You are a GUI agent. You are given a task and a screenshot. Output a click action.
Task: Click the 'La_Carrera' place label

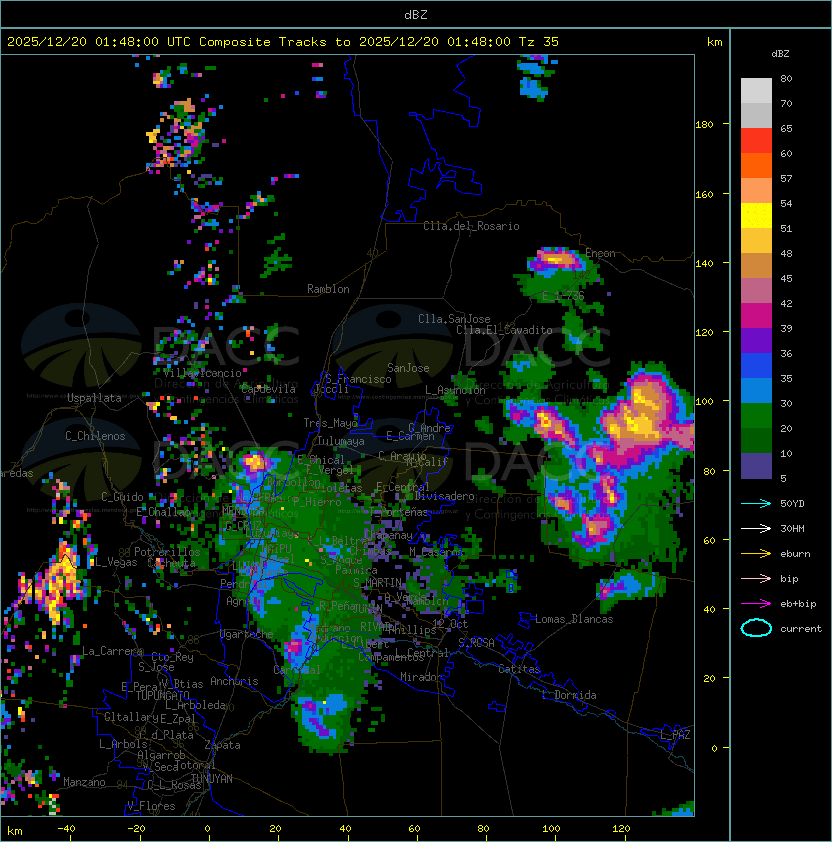coord(112,651)
